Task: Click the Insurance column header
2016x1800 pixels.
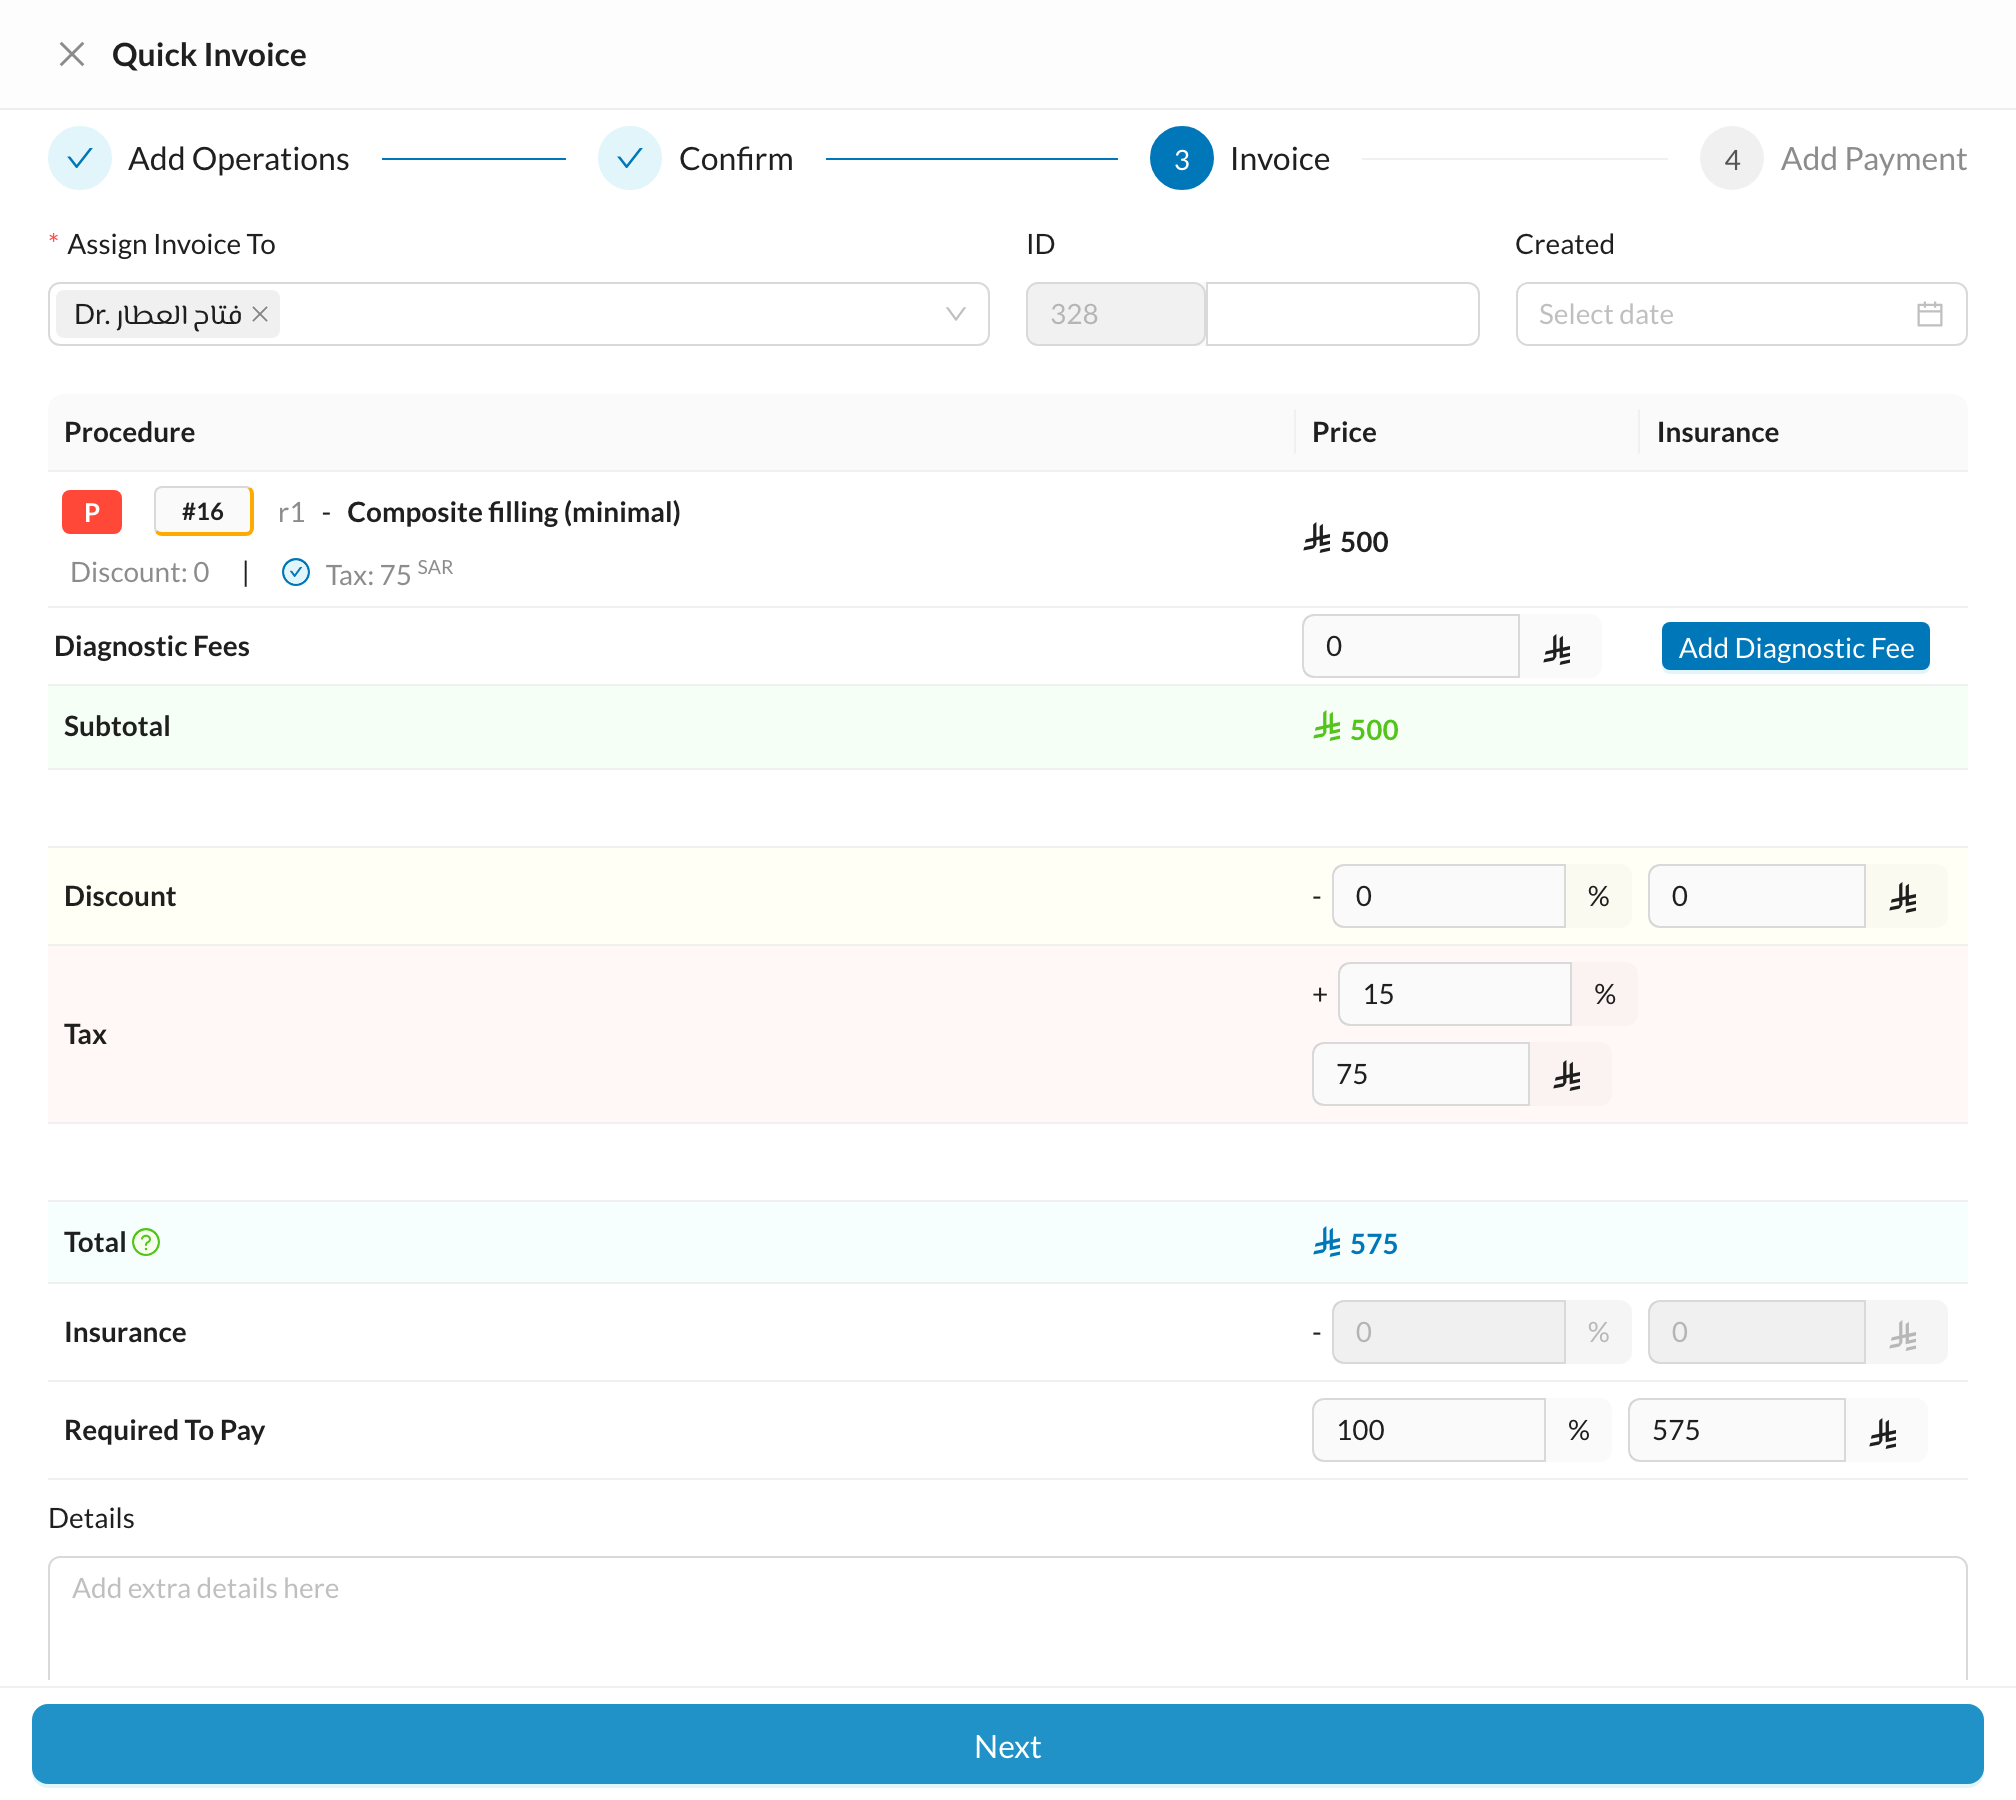Action: pos(1717,432)
